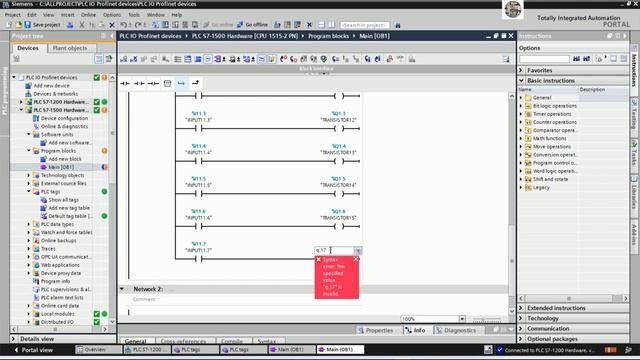Click the open branch icon in favorites

181,83
